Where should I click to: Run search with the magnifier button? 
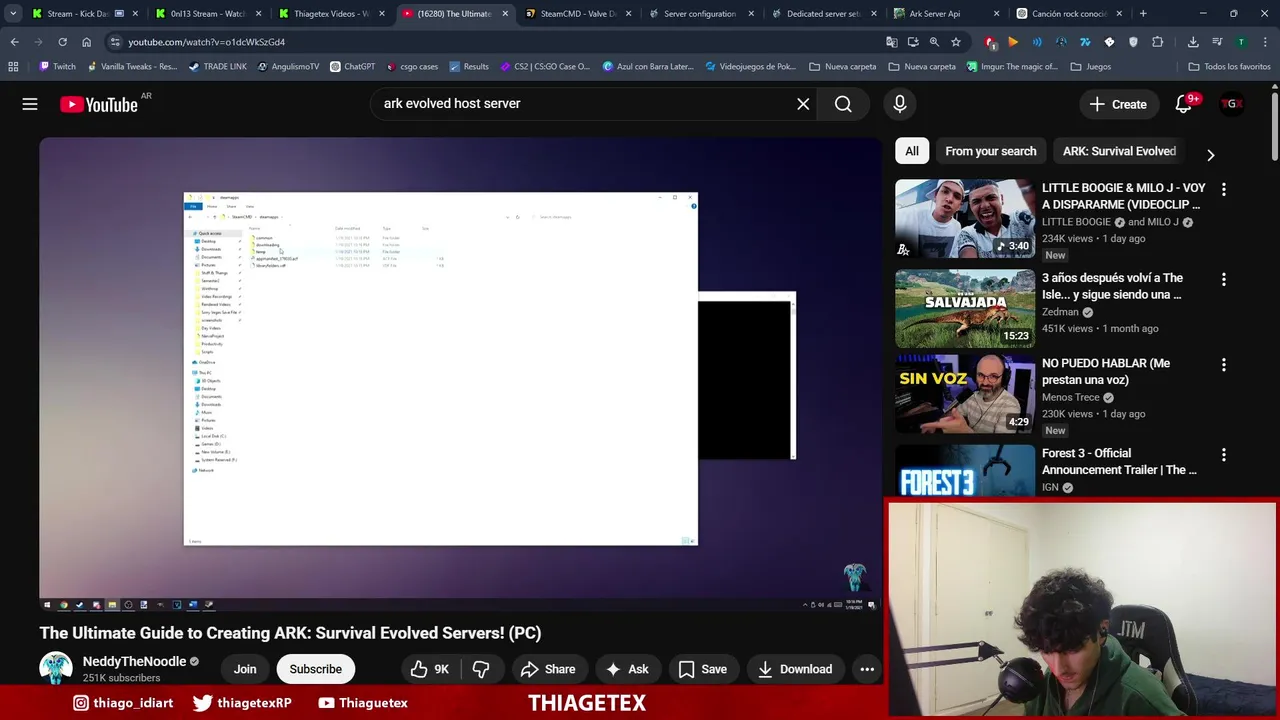[843, 104]
